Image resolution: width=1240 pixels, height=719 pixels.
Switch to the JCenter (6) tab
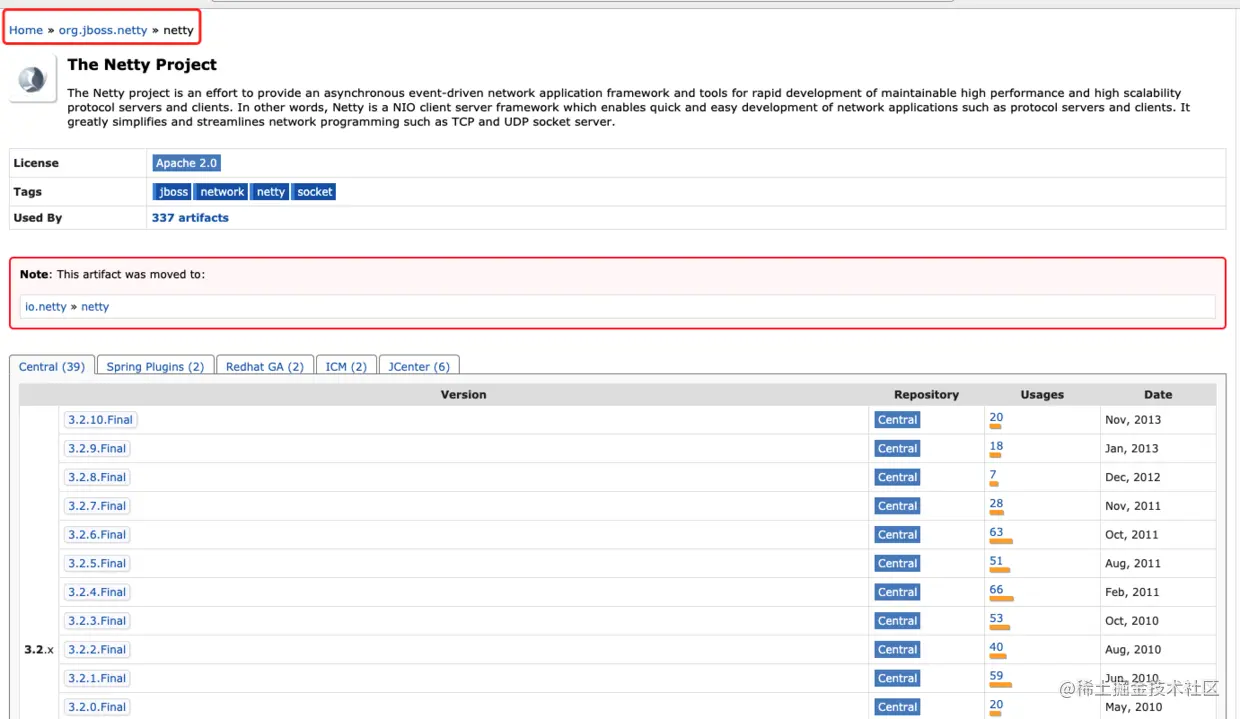click(x=419, y=367)
